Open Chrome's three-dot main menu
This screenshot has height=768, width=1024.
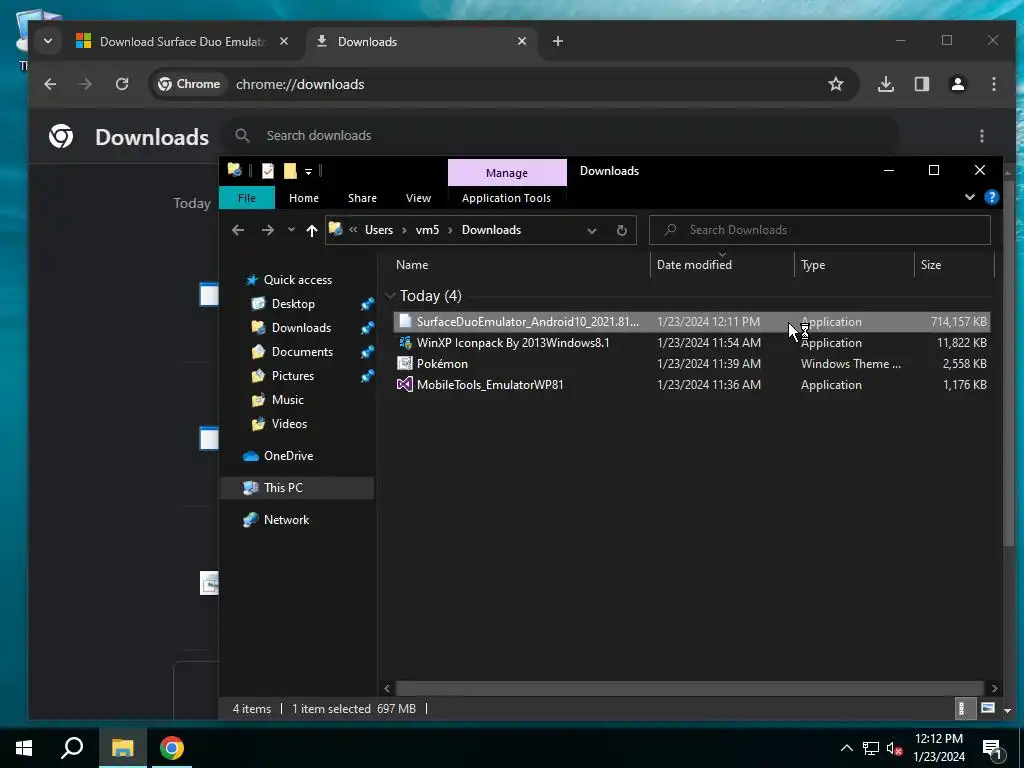pyautogui.click(x=993, y=84)
